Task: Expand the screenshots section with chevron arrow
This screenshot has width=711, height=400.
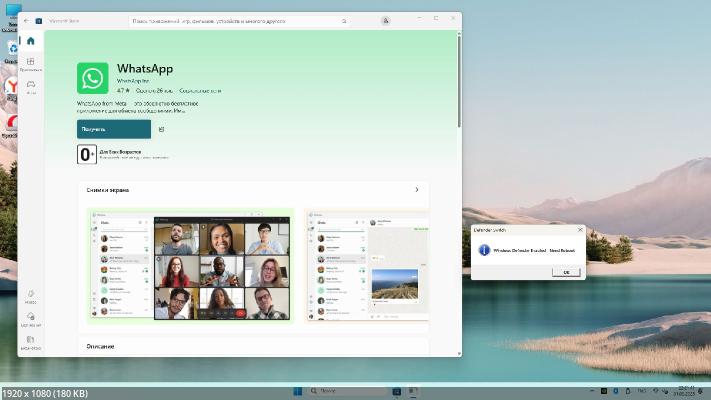Action: point(416,189)
